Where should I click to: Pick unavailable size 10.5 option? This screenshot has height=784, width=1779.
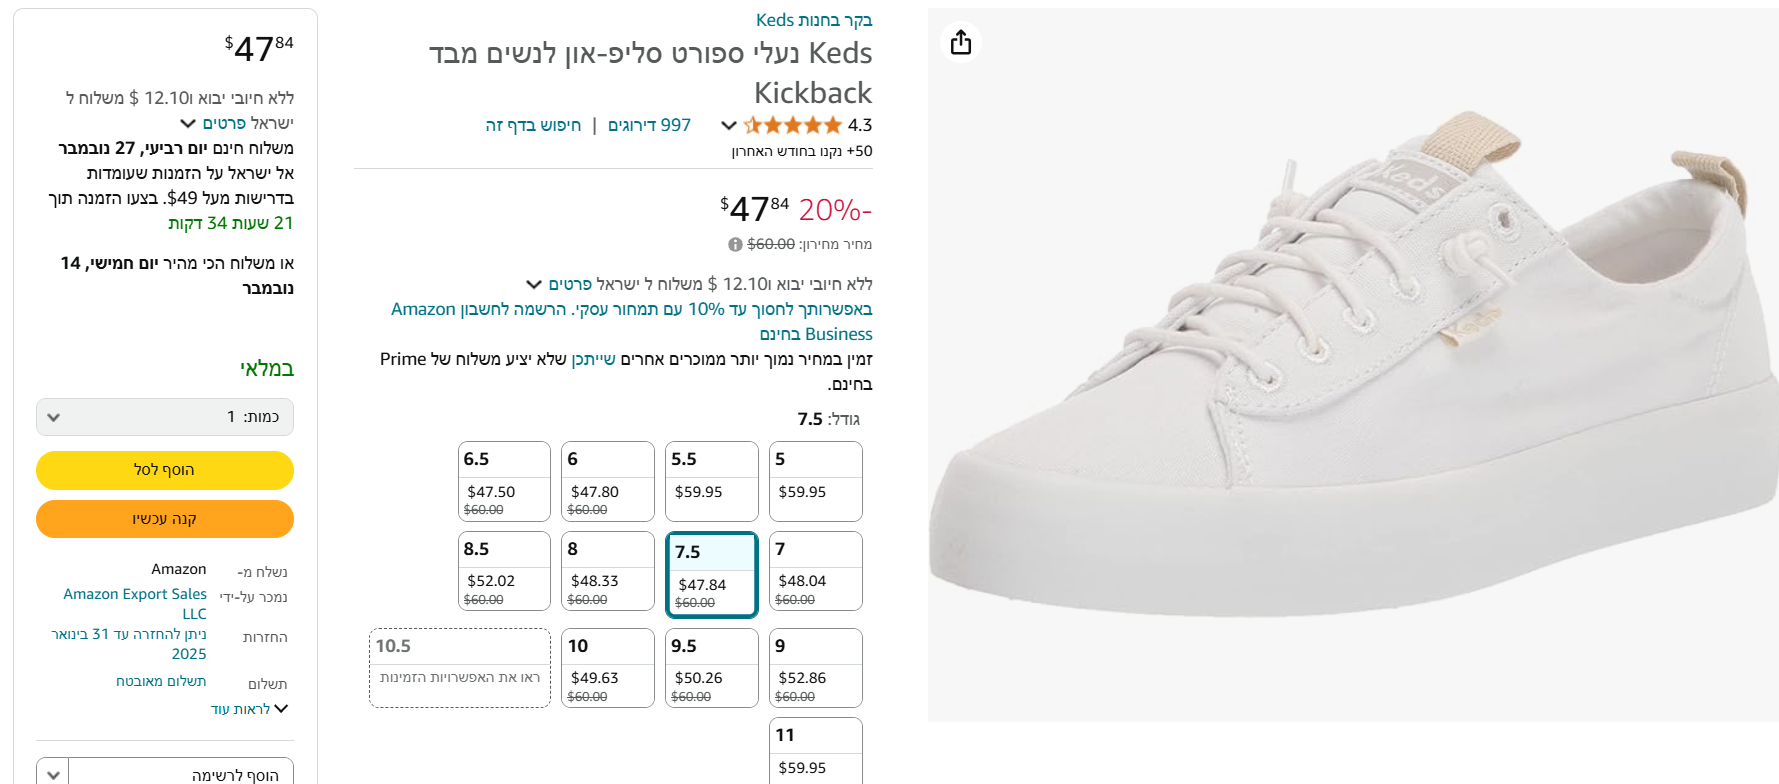click(460, 667)
